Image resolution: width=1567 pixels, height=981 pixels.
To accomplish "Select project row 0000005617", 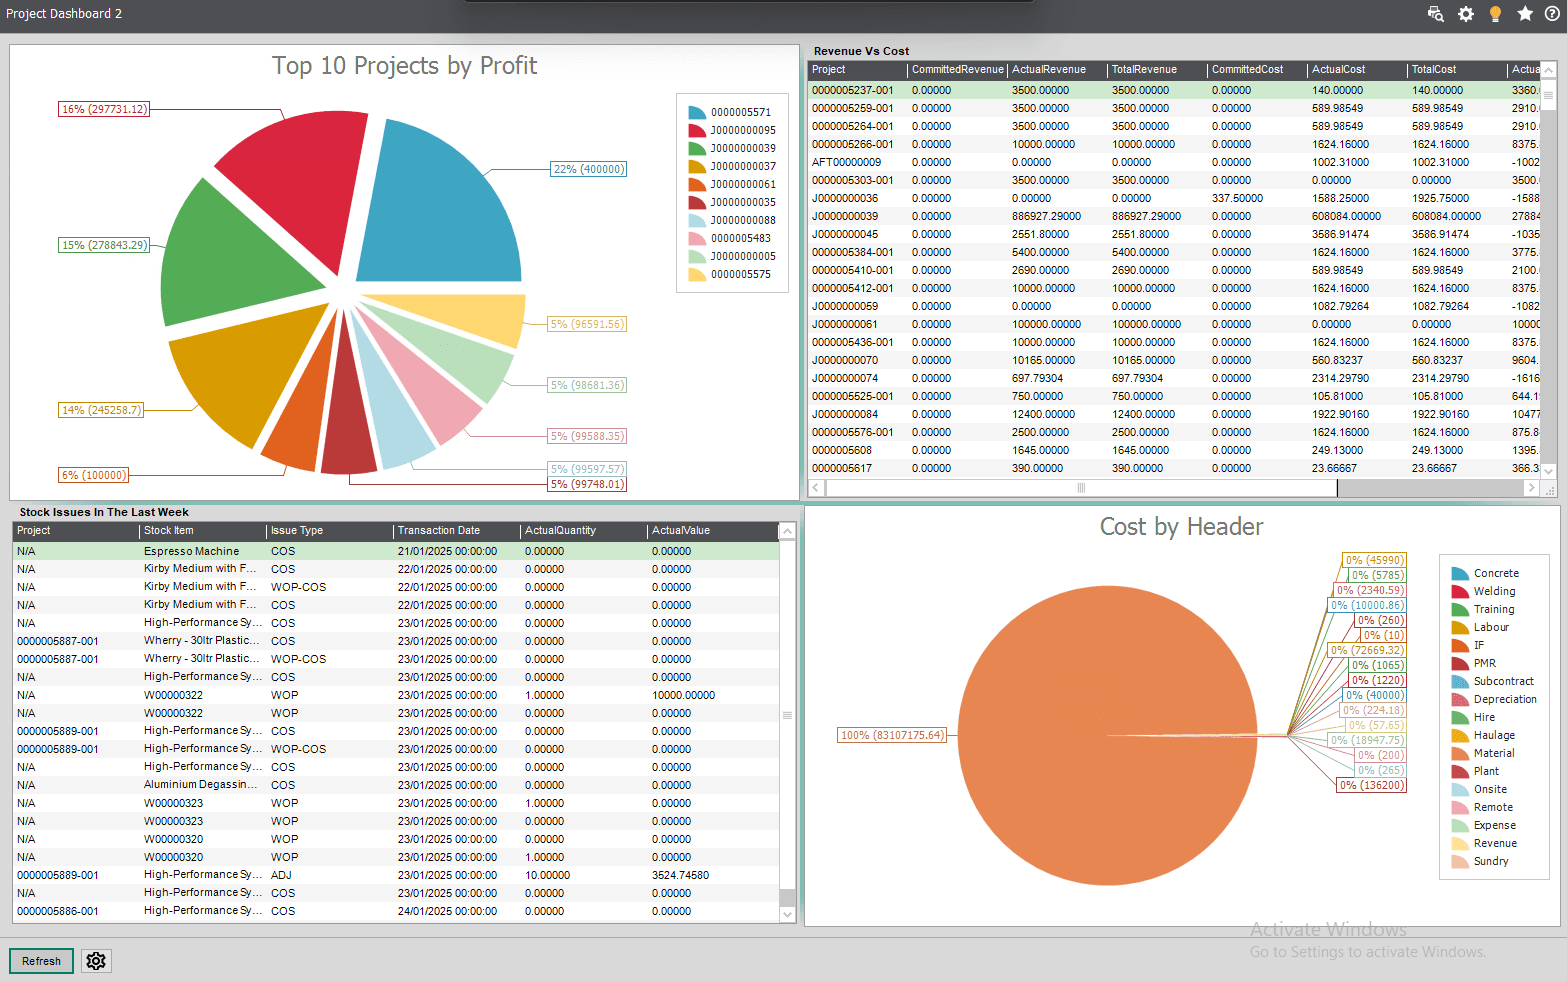I will [1174, 468].
